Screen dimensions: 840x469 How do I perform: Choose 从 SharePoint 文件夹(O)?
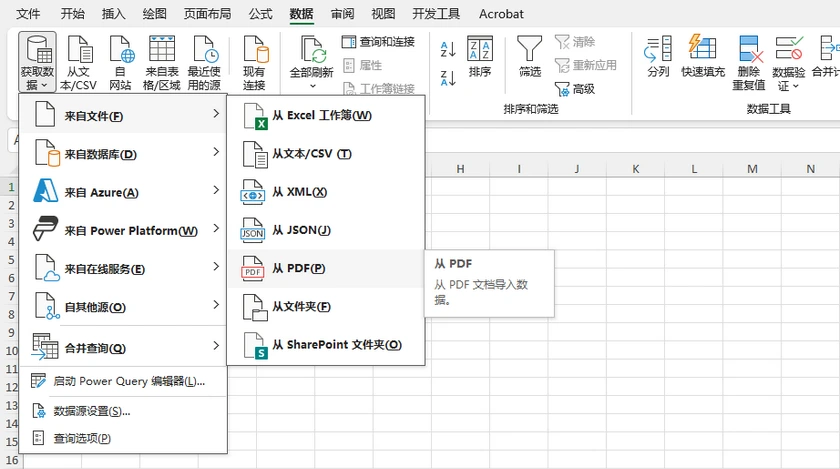point(326,345)
